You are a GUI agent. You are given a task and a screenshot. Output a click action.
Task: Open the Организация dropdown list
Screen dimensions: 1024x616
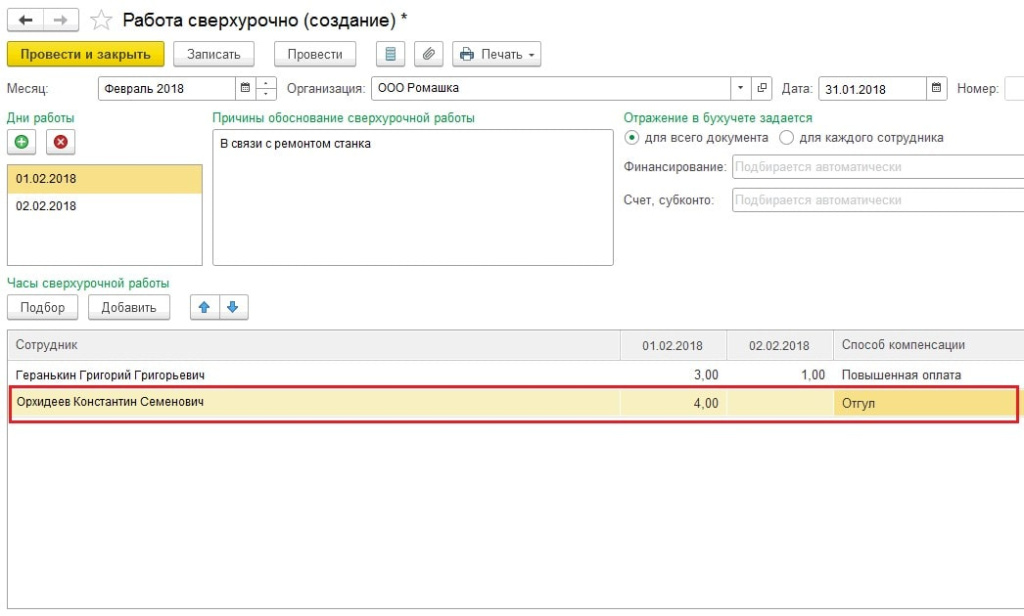pyautogui.click(x=740, y=88)
